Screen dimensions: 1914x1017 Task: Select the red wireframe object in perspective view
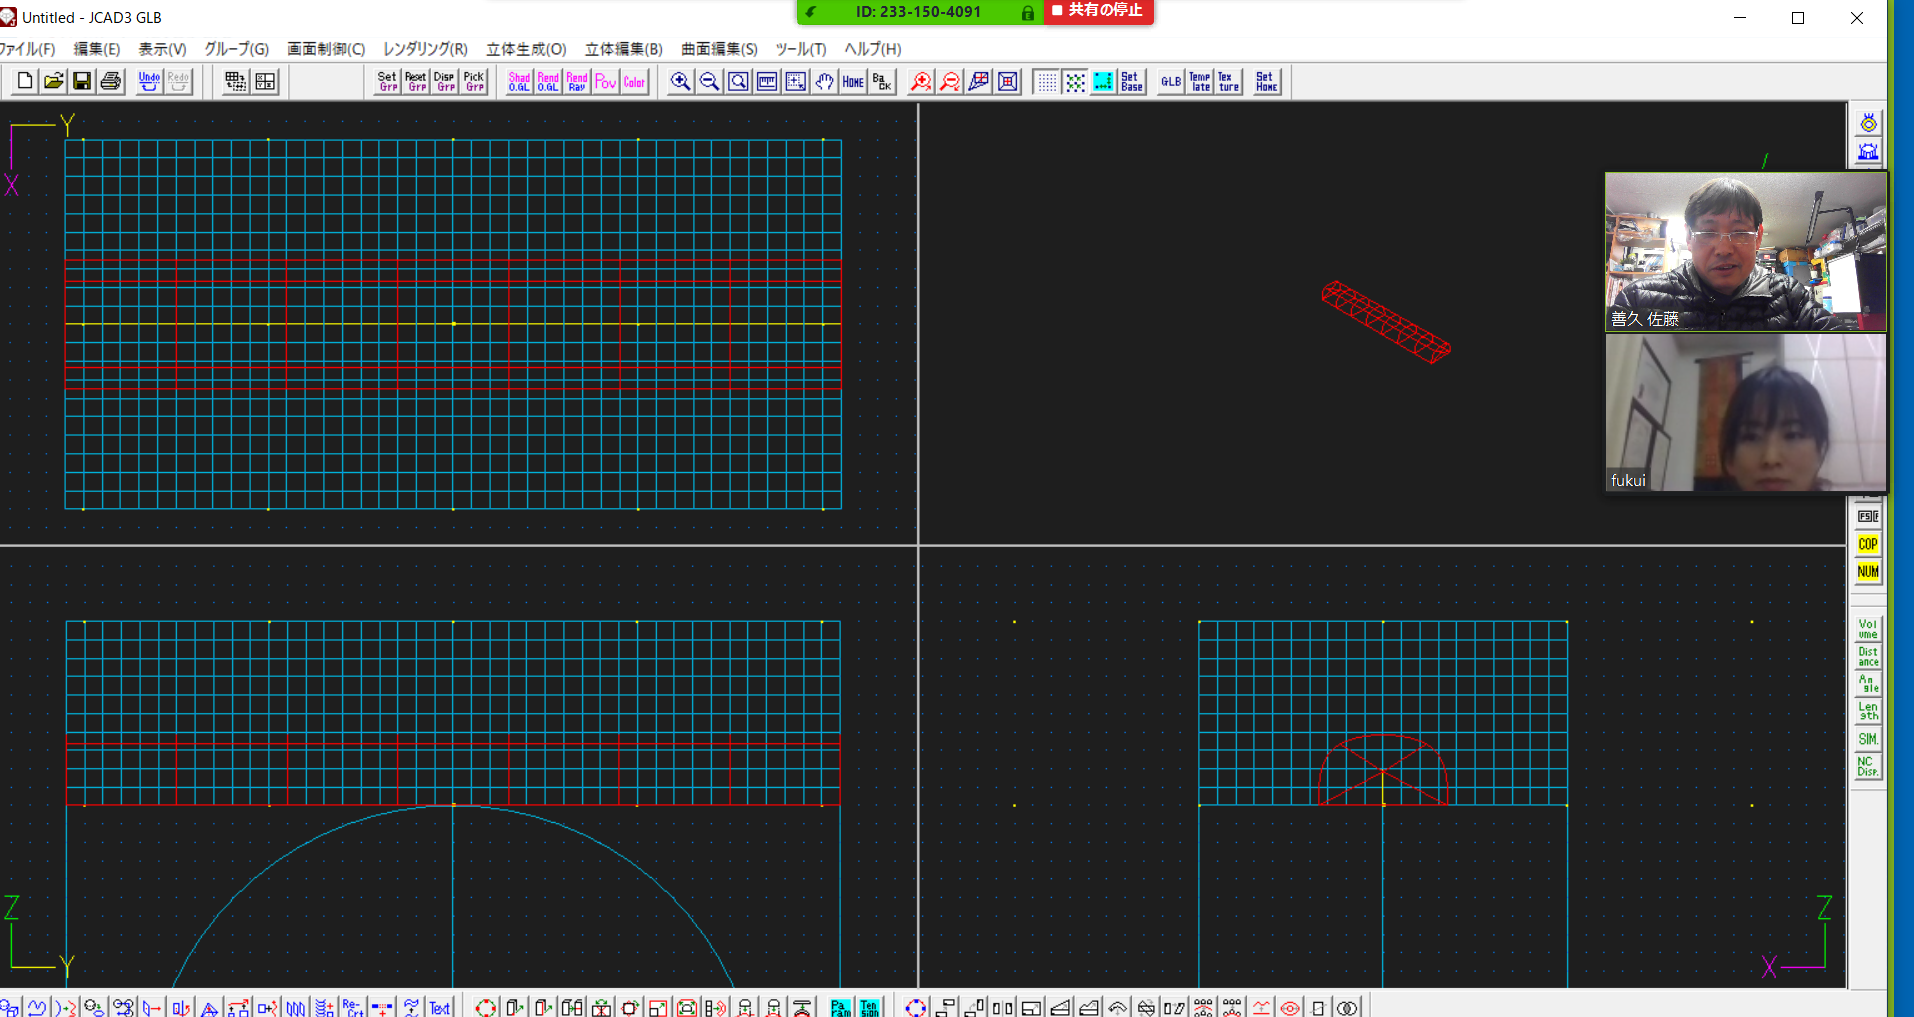(1385, 322)
